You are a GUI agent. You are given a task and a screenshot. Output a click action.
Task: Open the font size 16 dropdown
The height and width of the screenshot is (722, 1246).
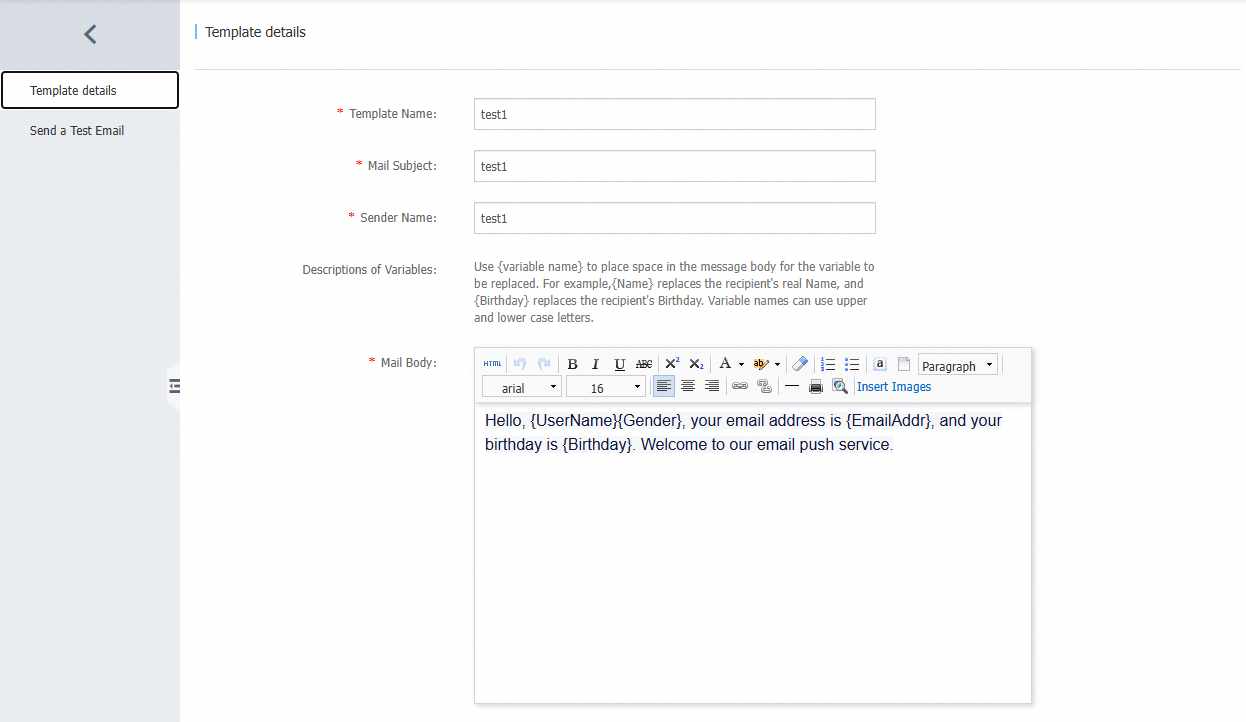606,387
